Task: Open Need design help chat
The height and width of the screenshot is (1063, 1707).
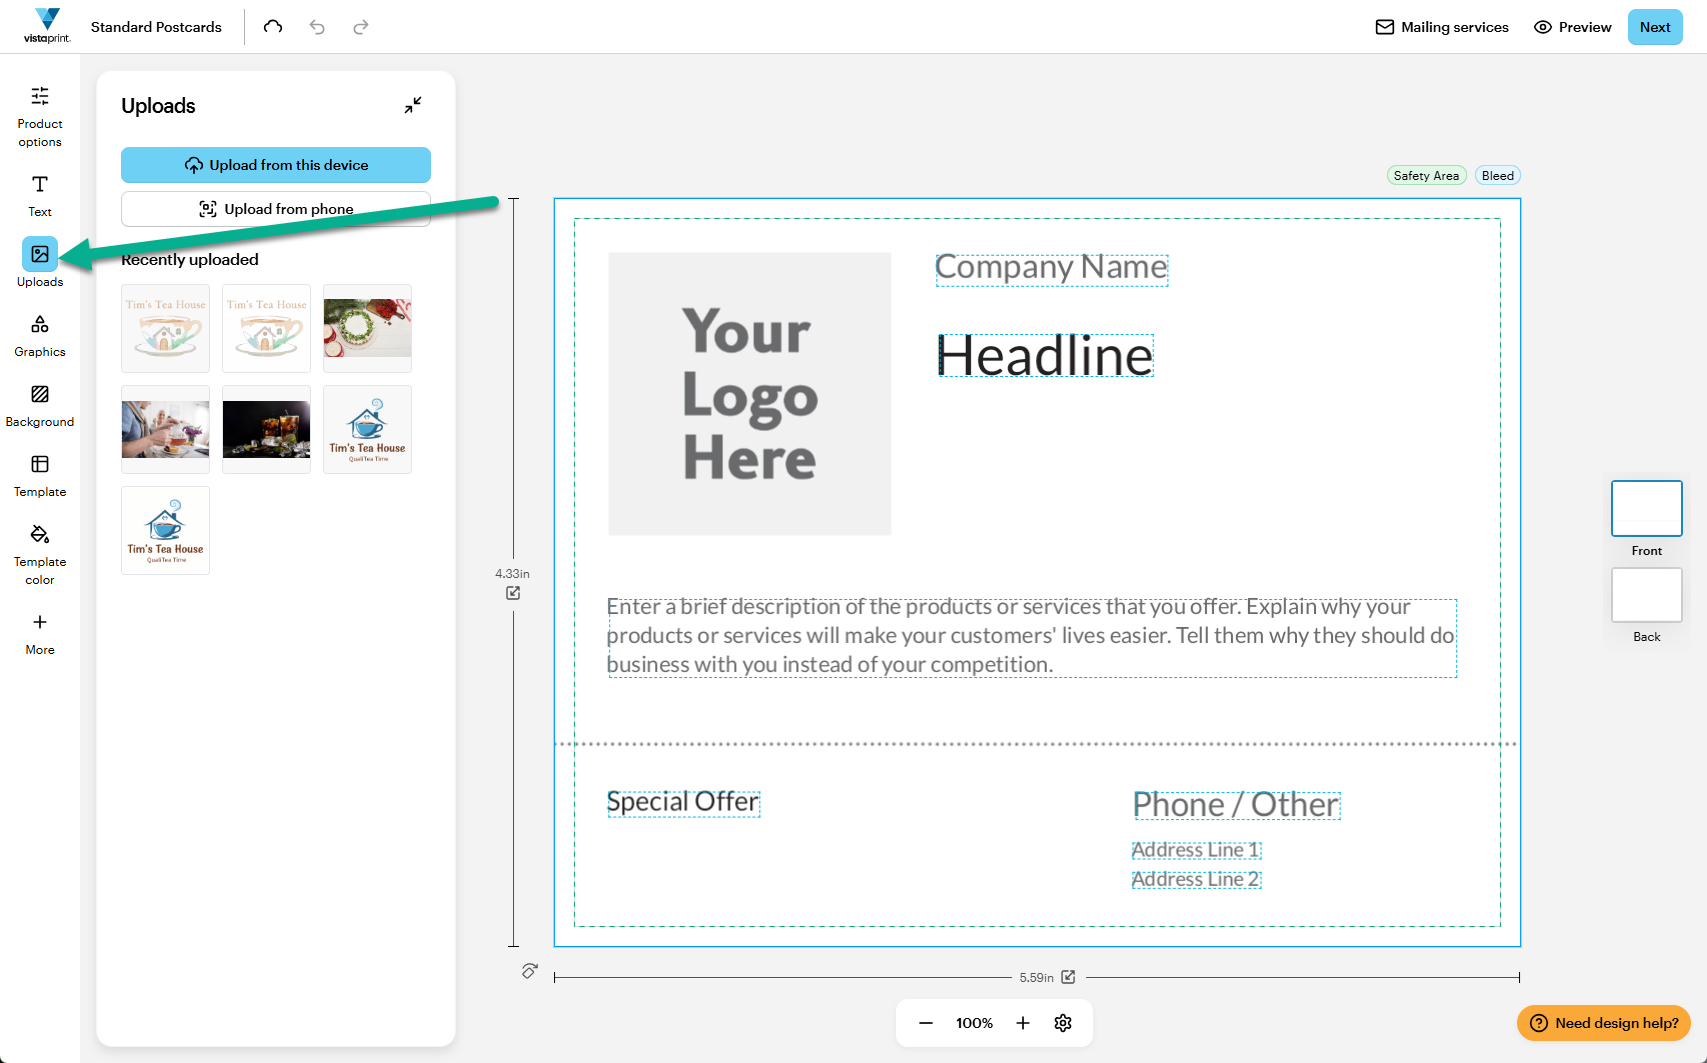Action: 1604,1023
